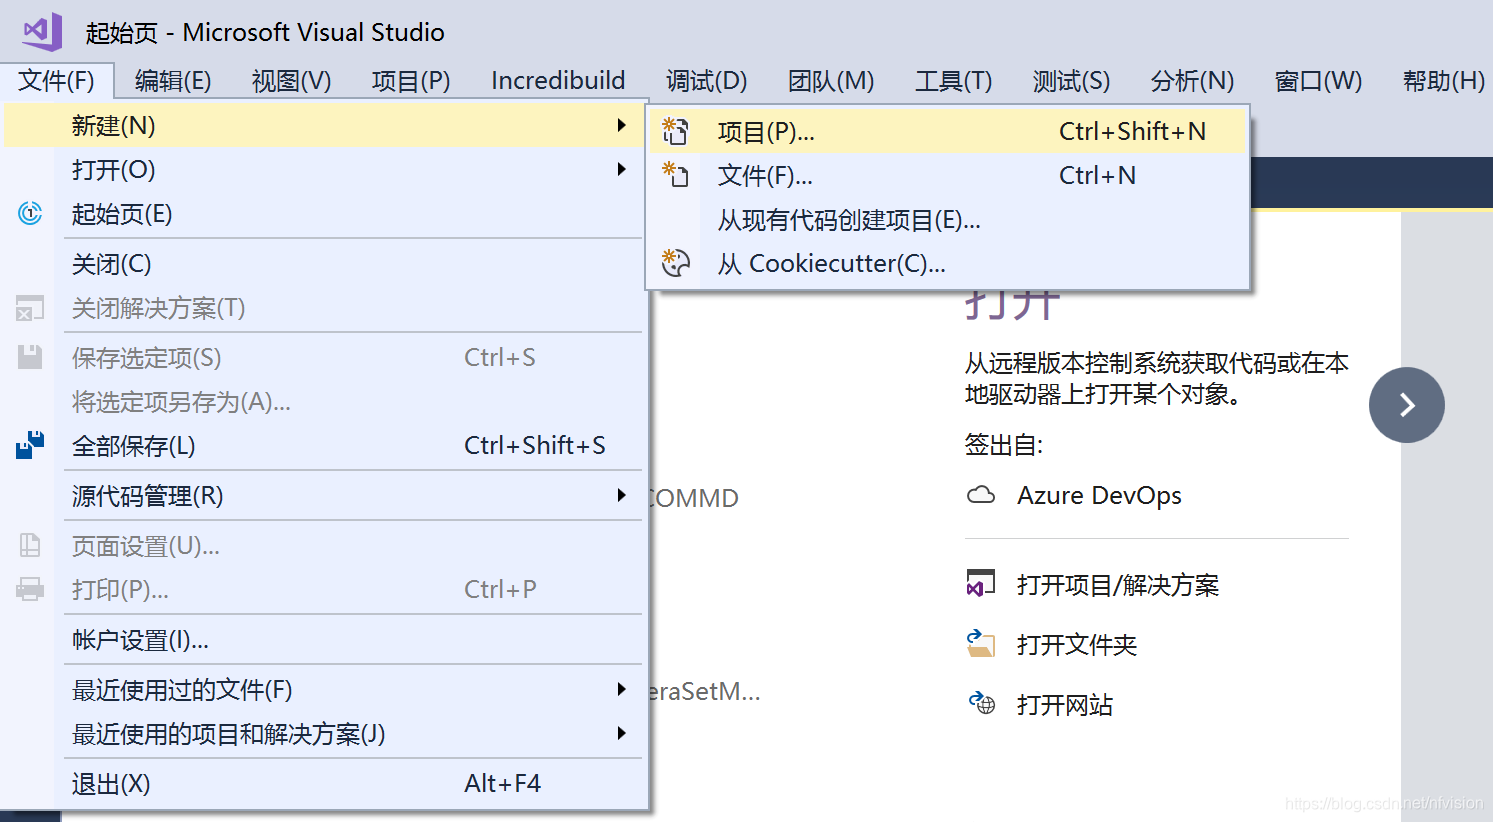Click the 打开文件夹 link

[1077, 645]
